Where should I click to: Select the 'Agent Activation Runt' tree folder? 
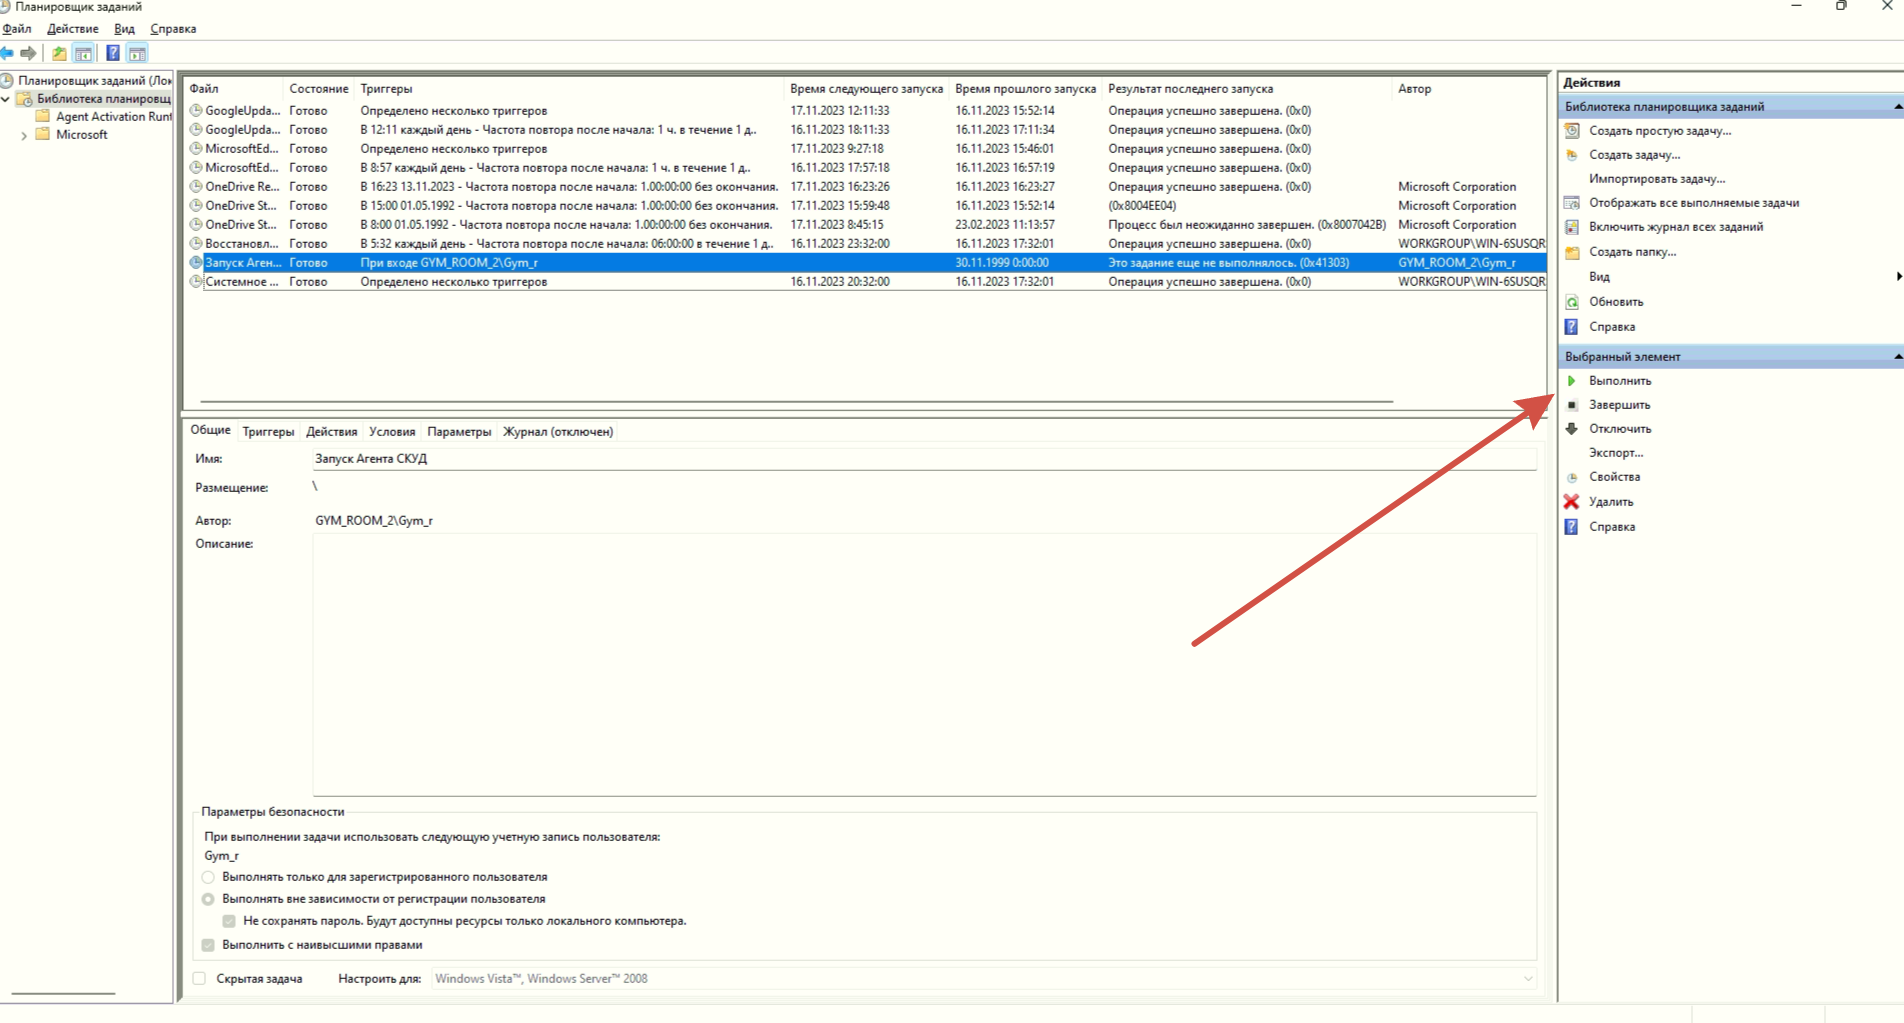(104, 117)
